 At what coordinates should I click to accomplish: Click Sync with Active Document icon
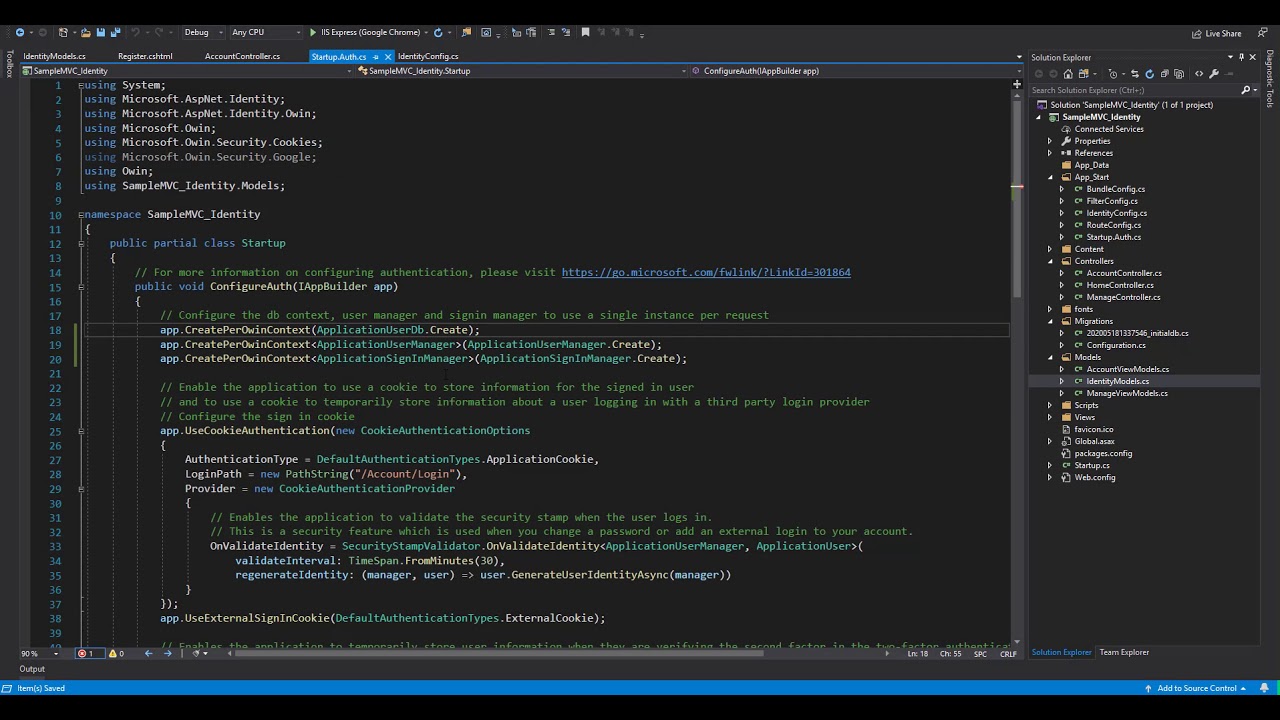pyautogui.click(x=1135, y=74)
